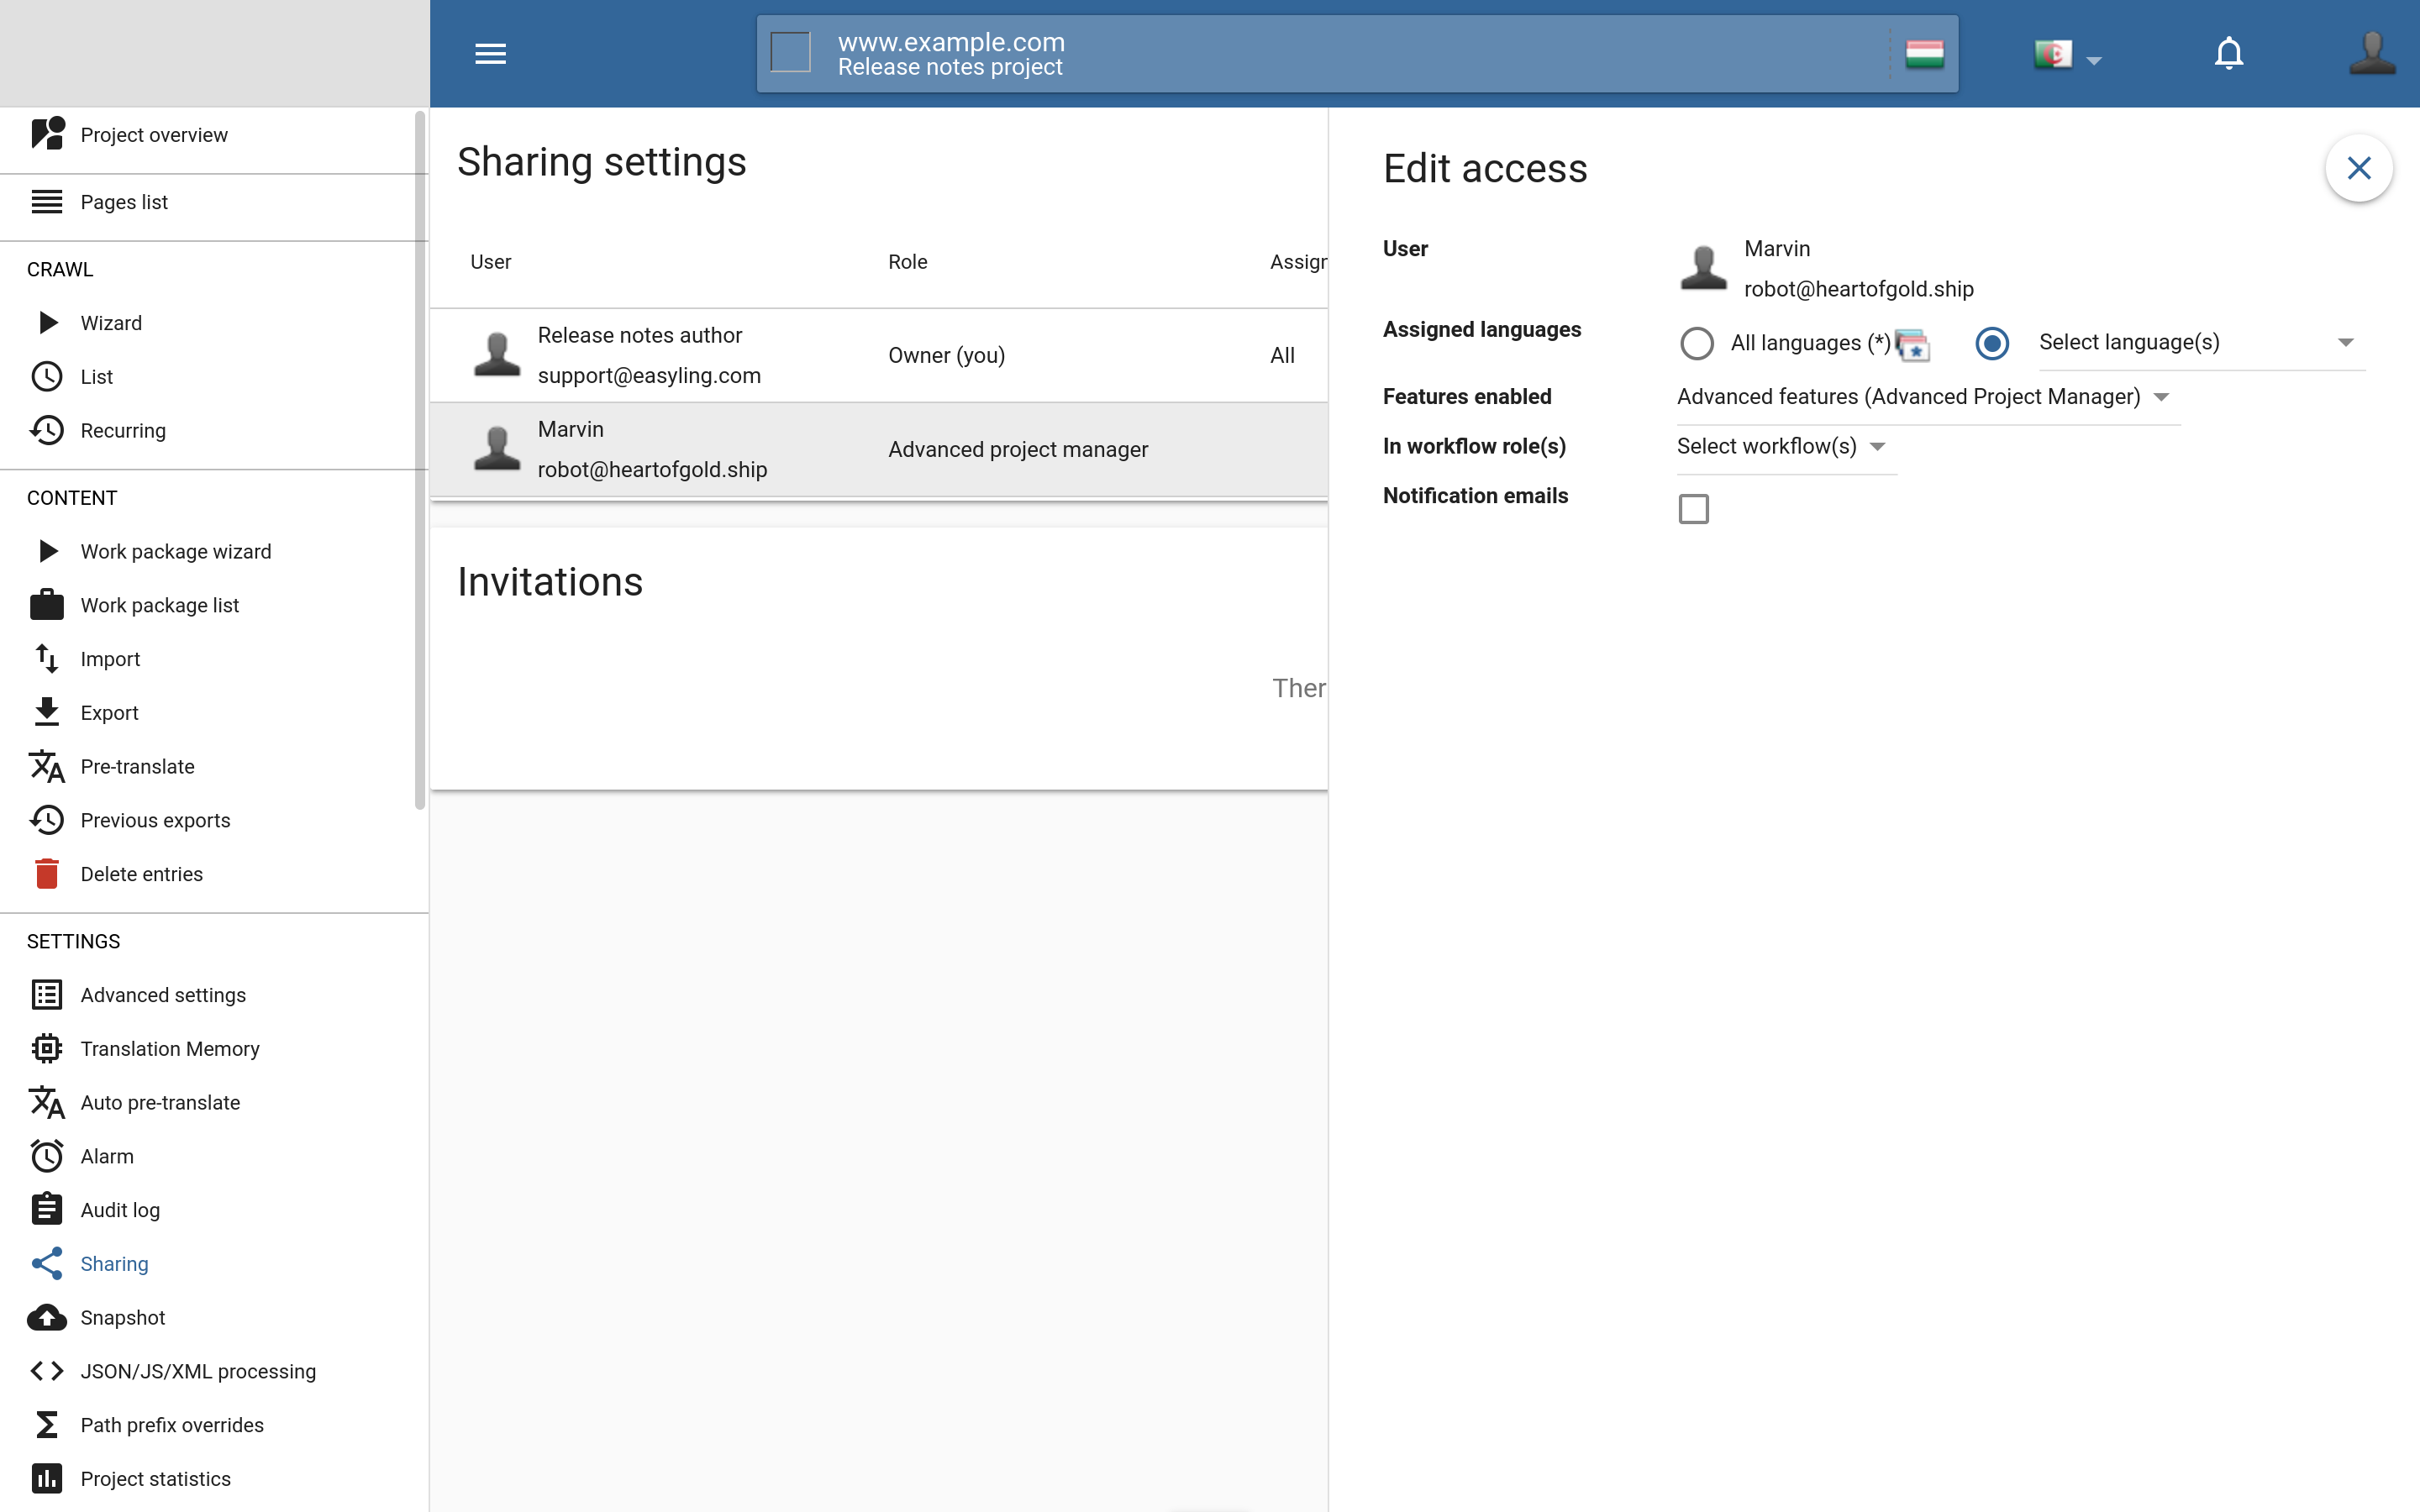Click the Alarm clock icon
The image size is (2420, 1512).
tap(47, 1156)
